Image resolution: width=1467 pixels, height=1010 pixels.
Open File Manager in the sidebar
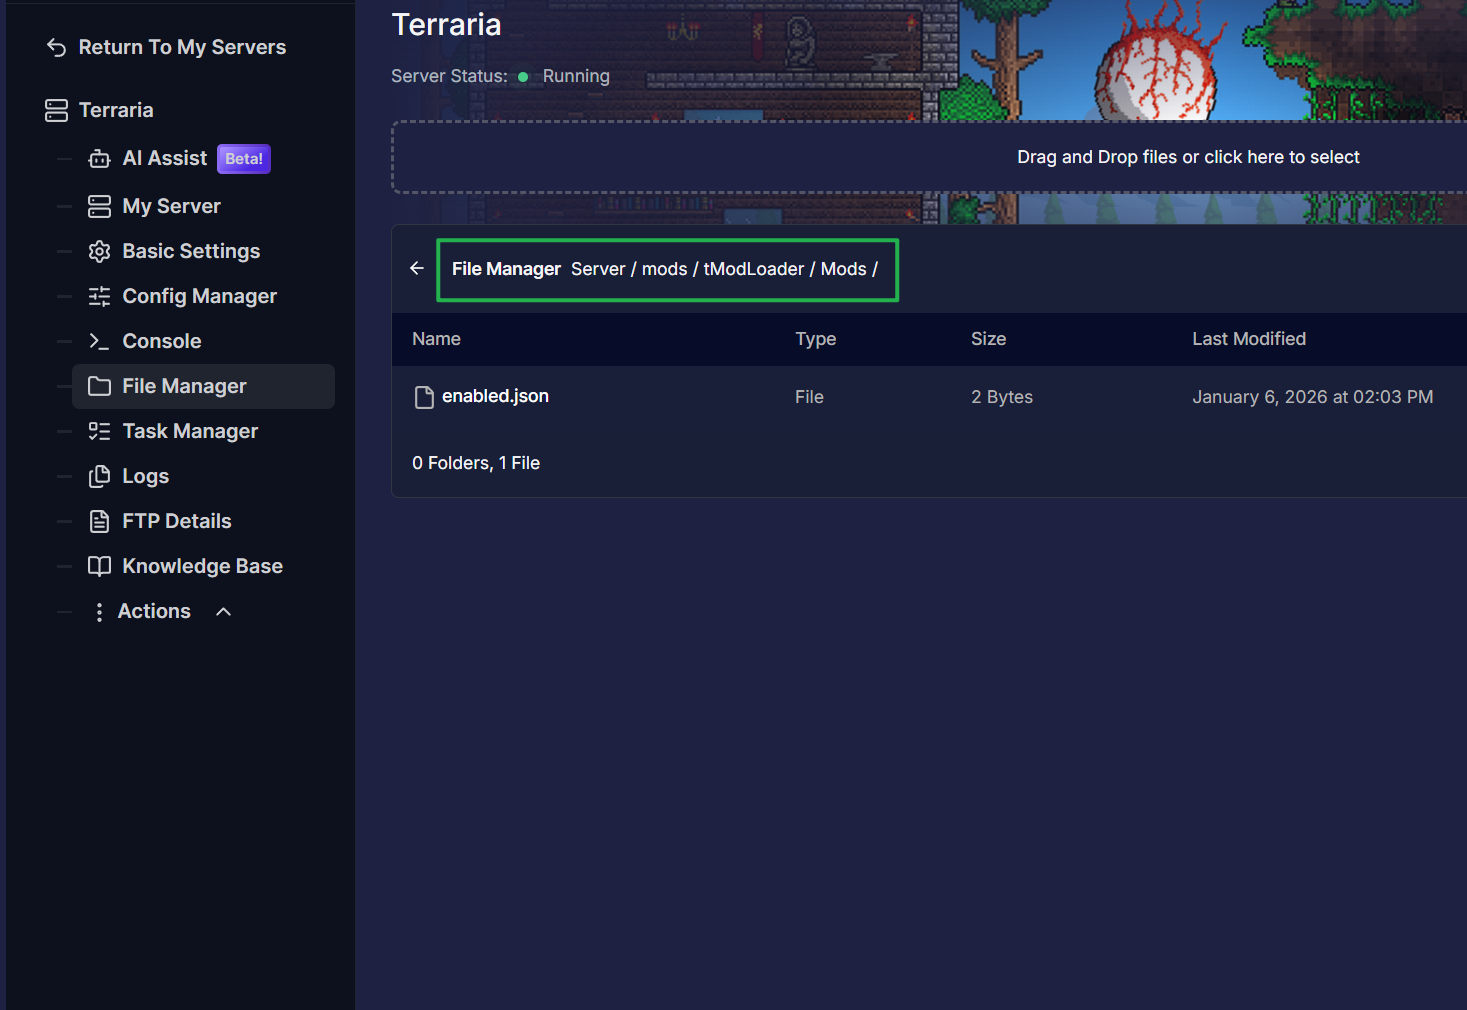[184, 386]
